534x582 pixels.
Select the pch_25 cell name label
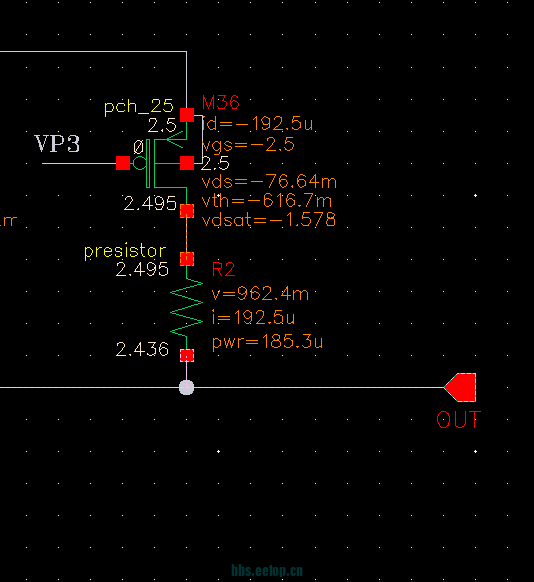pyautogui.click(x=138, y=107)
